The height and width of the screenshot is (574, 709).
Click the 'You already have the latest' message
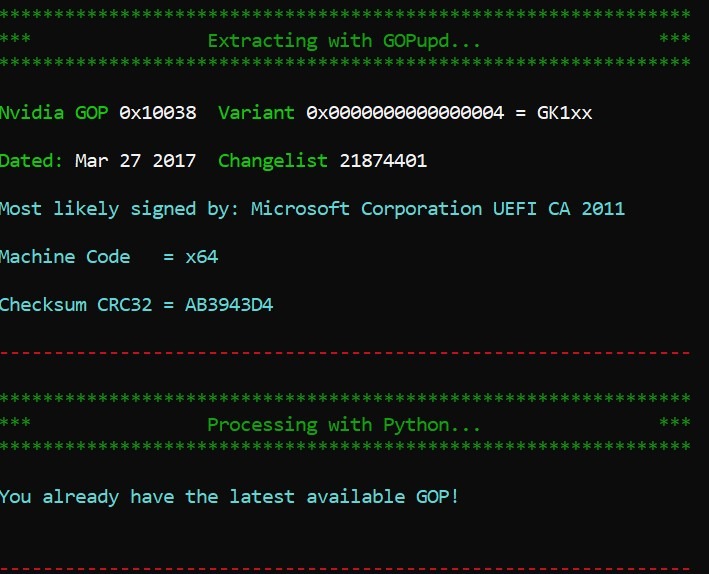click(230, 497)
